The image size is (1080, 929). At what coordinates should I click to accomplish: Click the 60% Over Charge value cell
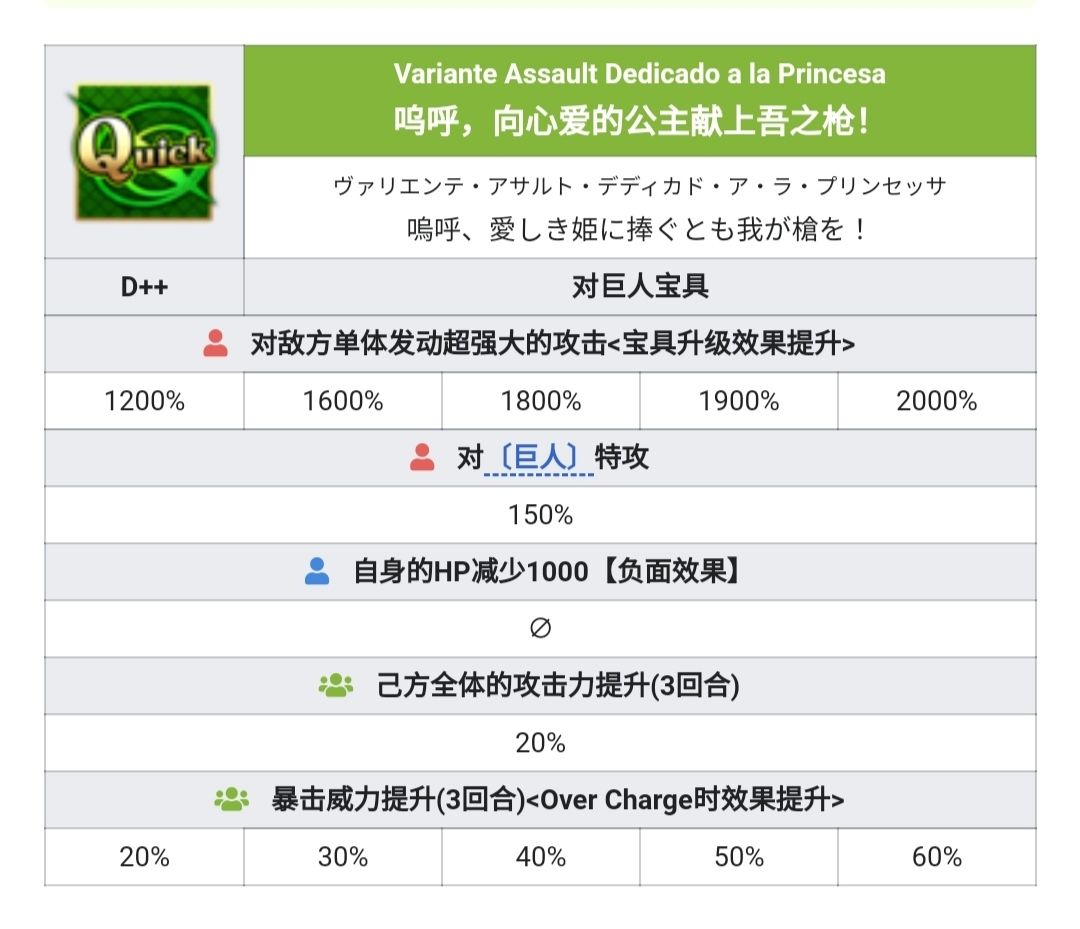pyautogui.click(x=936, y=857)
